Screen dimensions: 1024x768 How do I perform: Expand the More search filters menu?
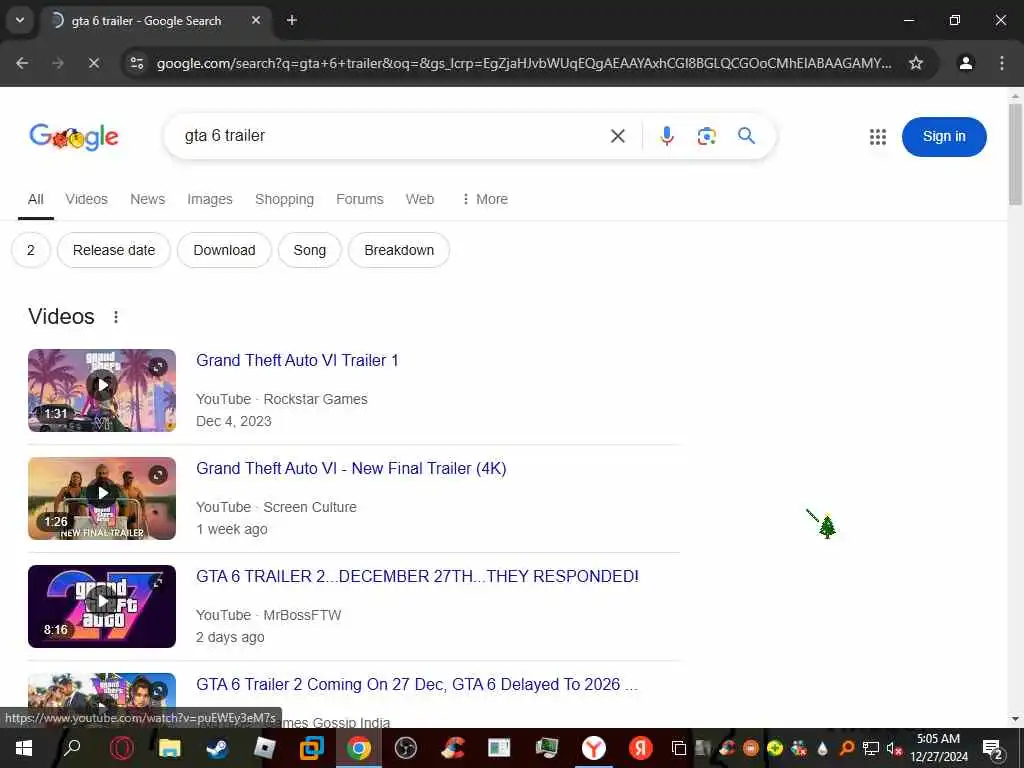point(485,199)
